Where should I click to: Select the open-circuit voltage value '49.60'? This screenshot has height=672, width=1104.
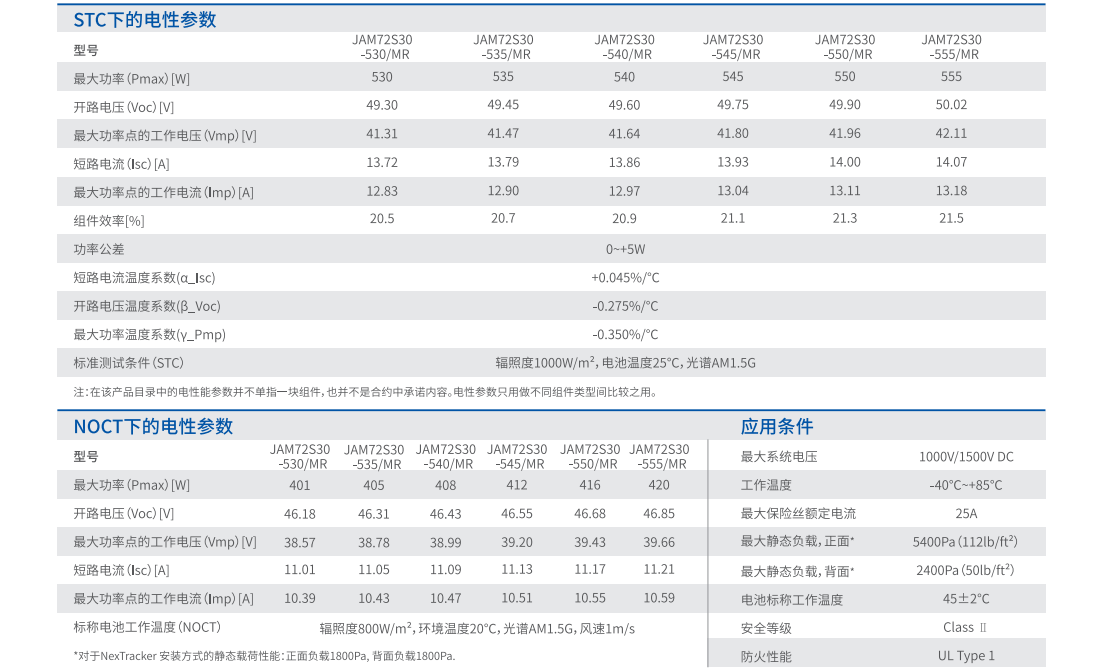coord(625,105)
